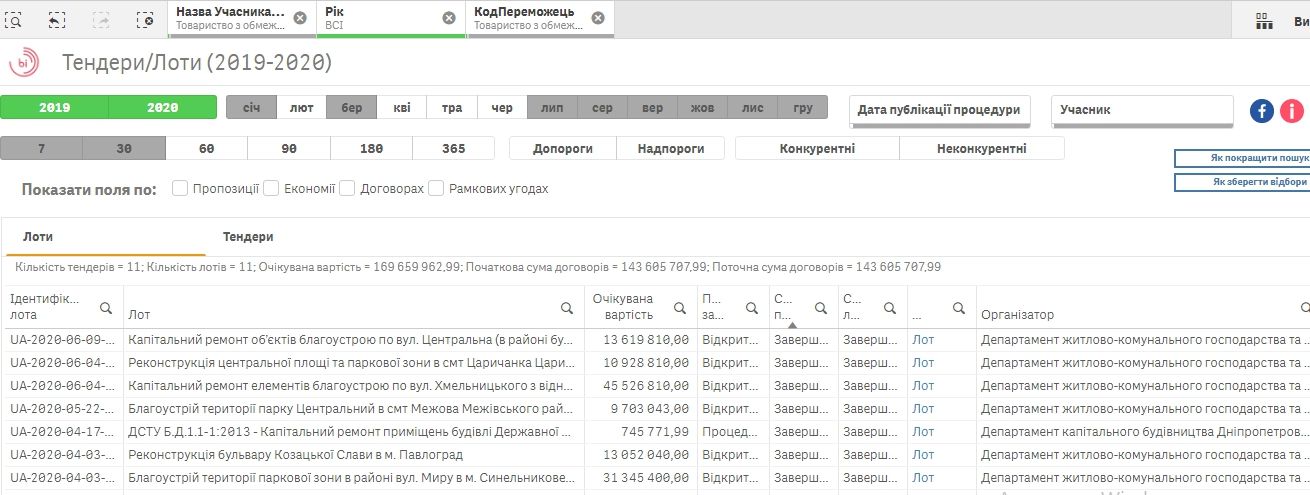Select month лис
The image size is (1310, 495).
752,107
